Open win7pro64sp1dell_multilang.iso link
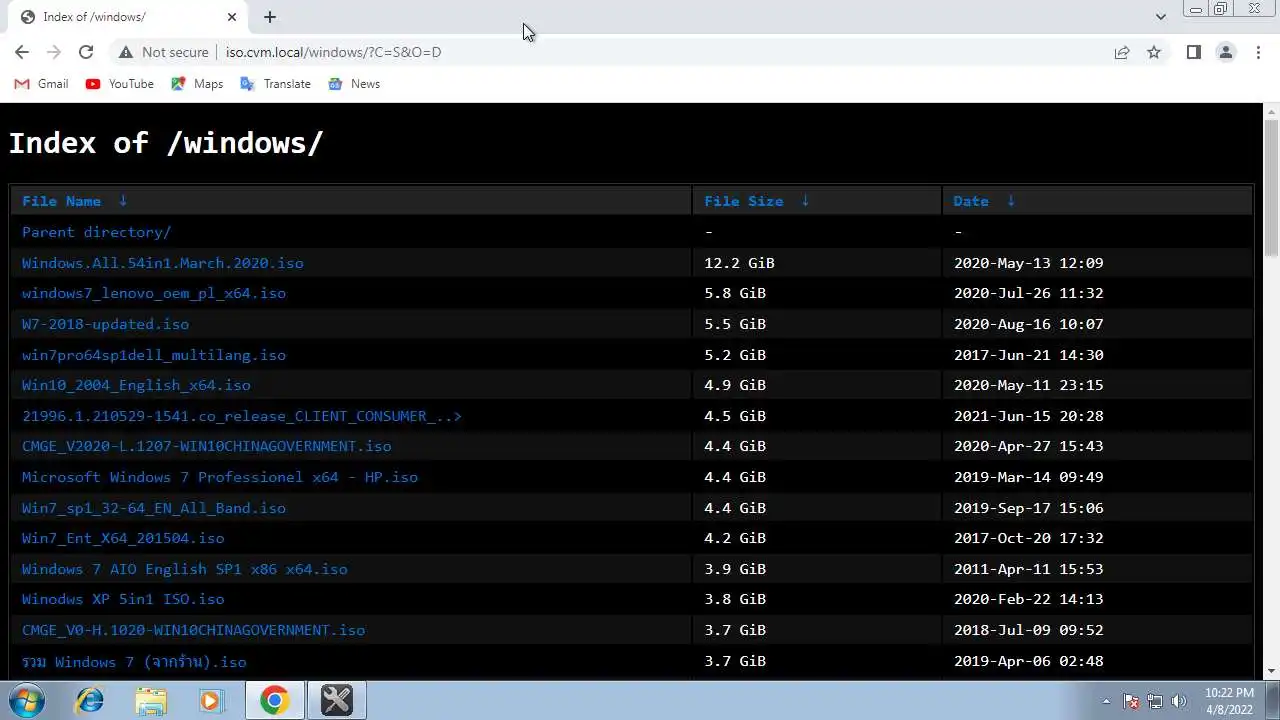This screenshot has height=720, width=1280. 154,355
